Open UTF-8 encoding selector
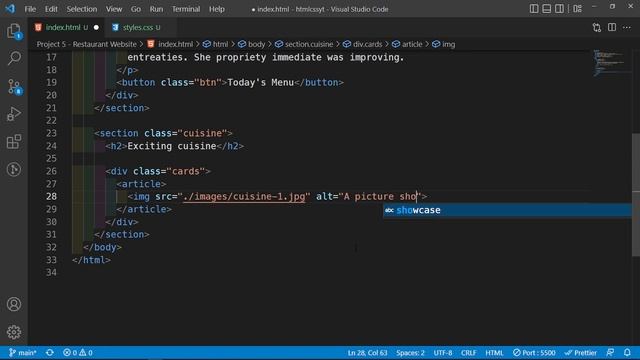The image size is (640, 360). click(x=442, y=353)
